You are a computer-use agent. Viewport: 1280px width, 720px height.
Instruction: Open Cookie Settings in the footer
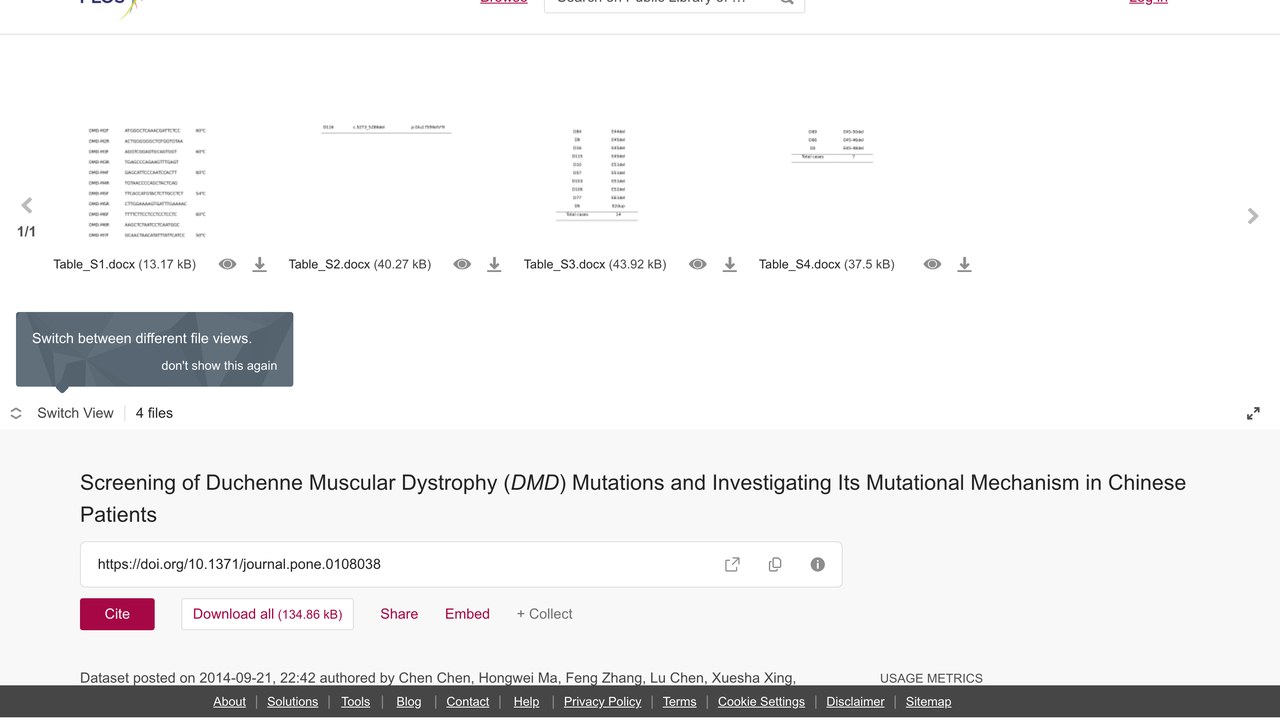pyautogui.click(x=761, y=702)
